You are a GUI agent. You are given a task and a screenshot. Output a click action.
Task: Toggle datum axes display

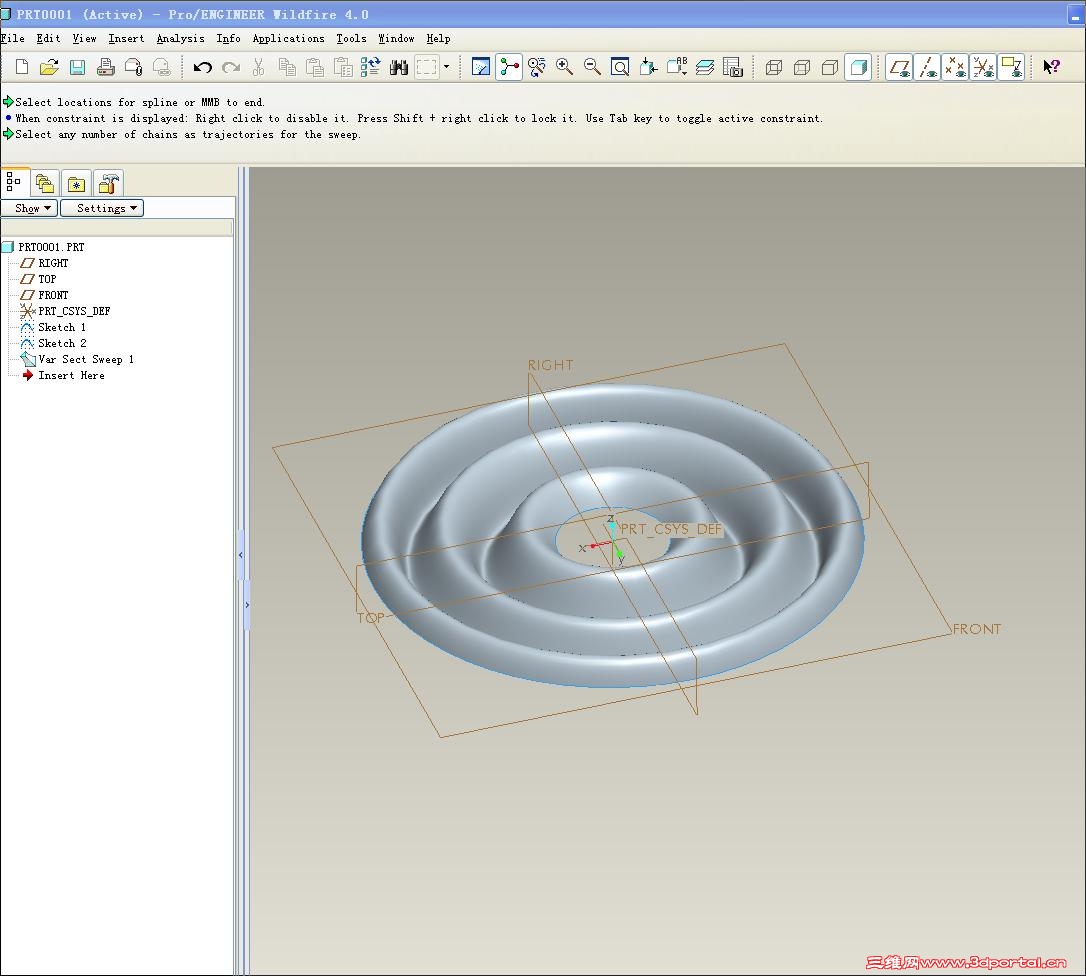[x=927, y=67]
